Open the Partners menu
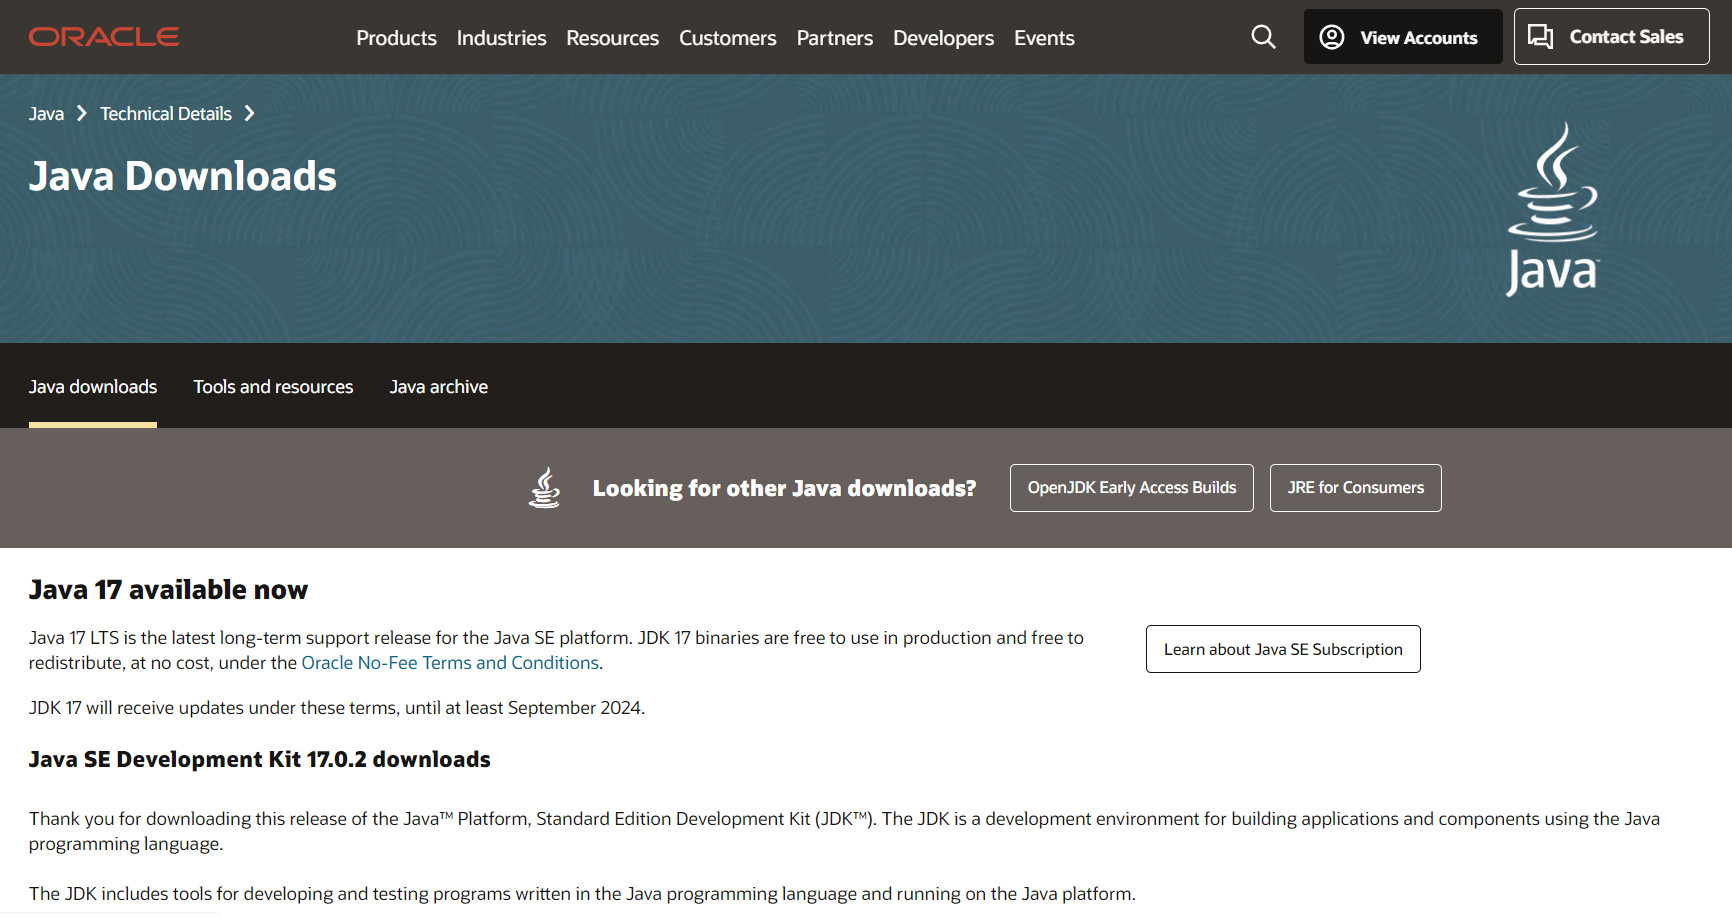Image resolution: width=1732 pixels, height=917 pixels. point(834,38)
